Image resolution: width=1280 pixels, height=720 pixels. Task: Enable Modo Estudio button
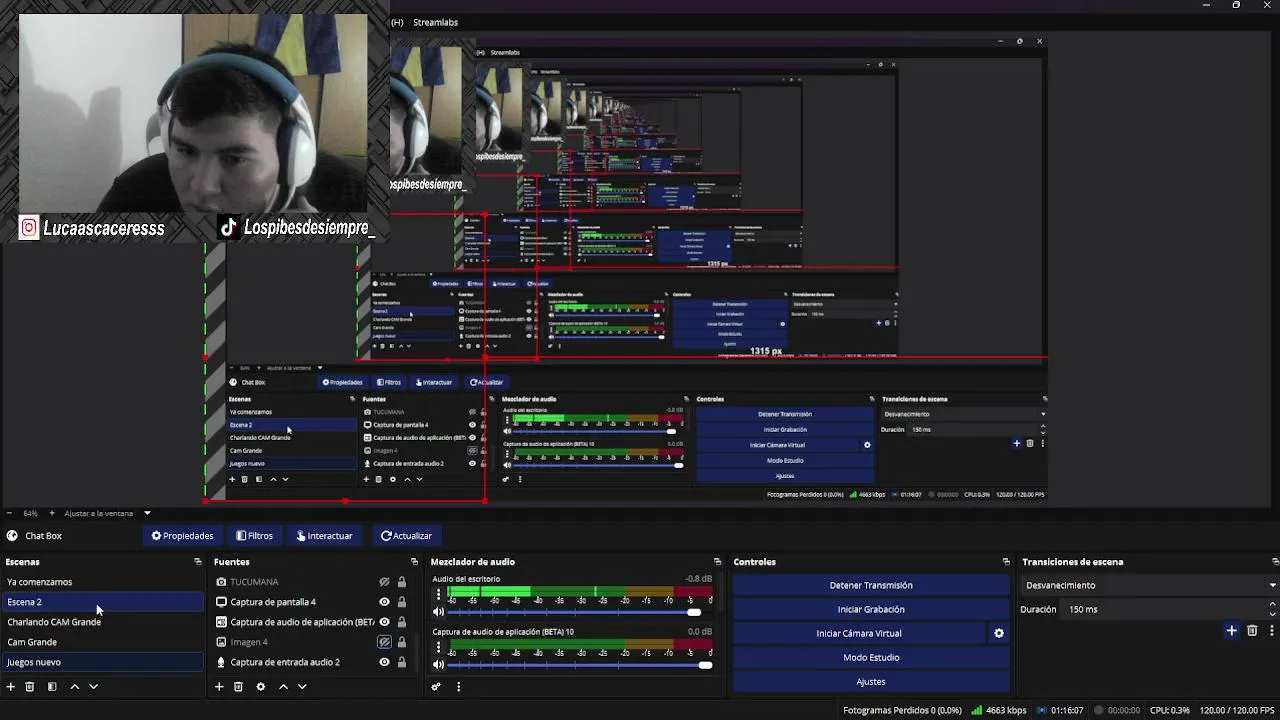pyautogui.click(x=871, y=657)
